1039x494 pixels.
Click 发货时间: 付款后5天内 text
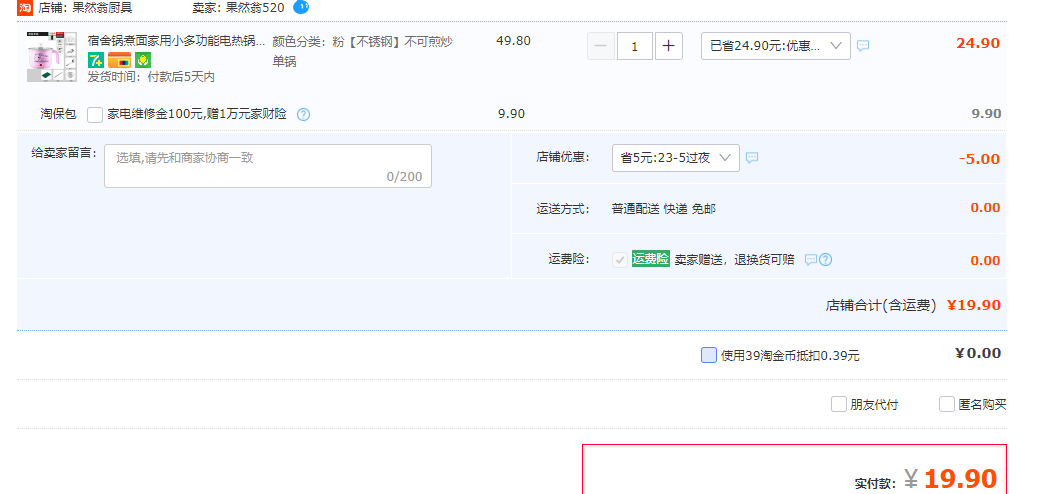click(x=151, y=77)
